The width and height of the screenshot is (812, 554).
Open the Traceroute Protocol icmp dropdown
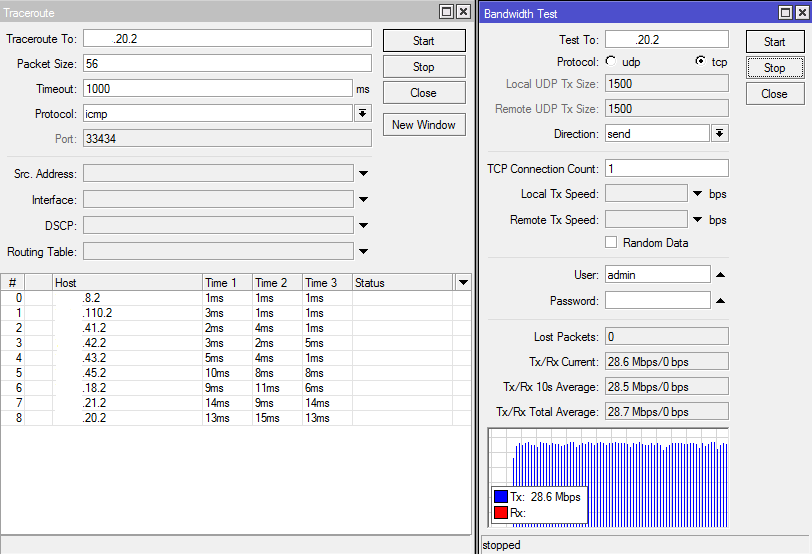pyautogui.click(x=363, y=113)
